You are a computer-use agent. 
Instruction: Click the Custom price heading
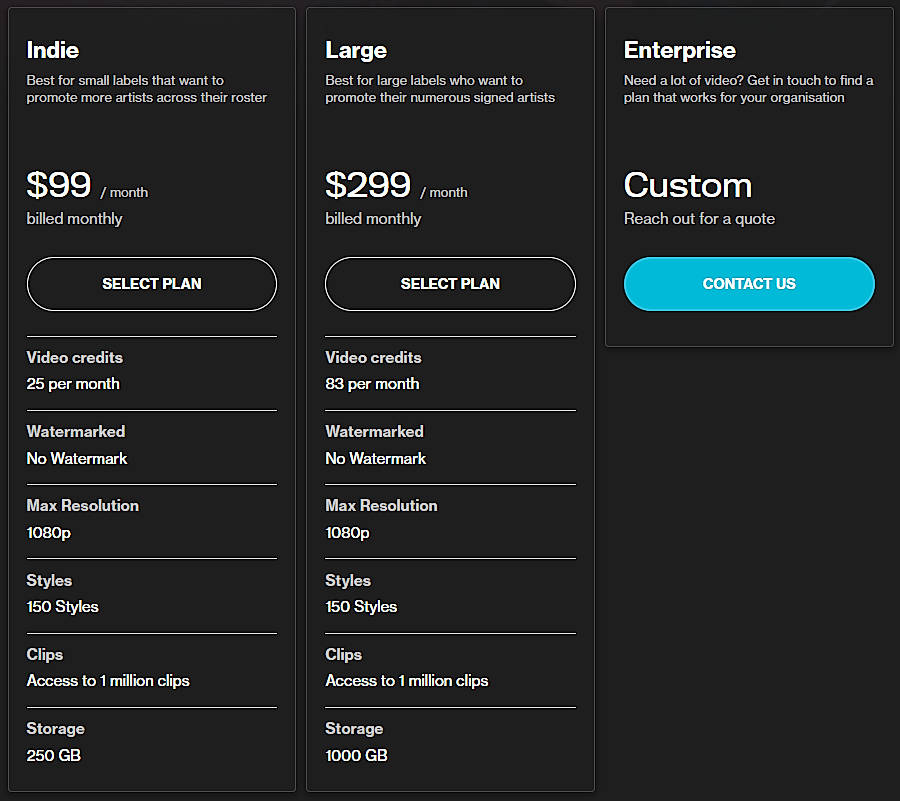point(688,185)
